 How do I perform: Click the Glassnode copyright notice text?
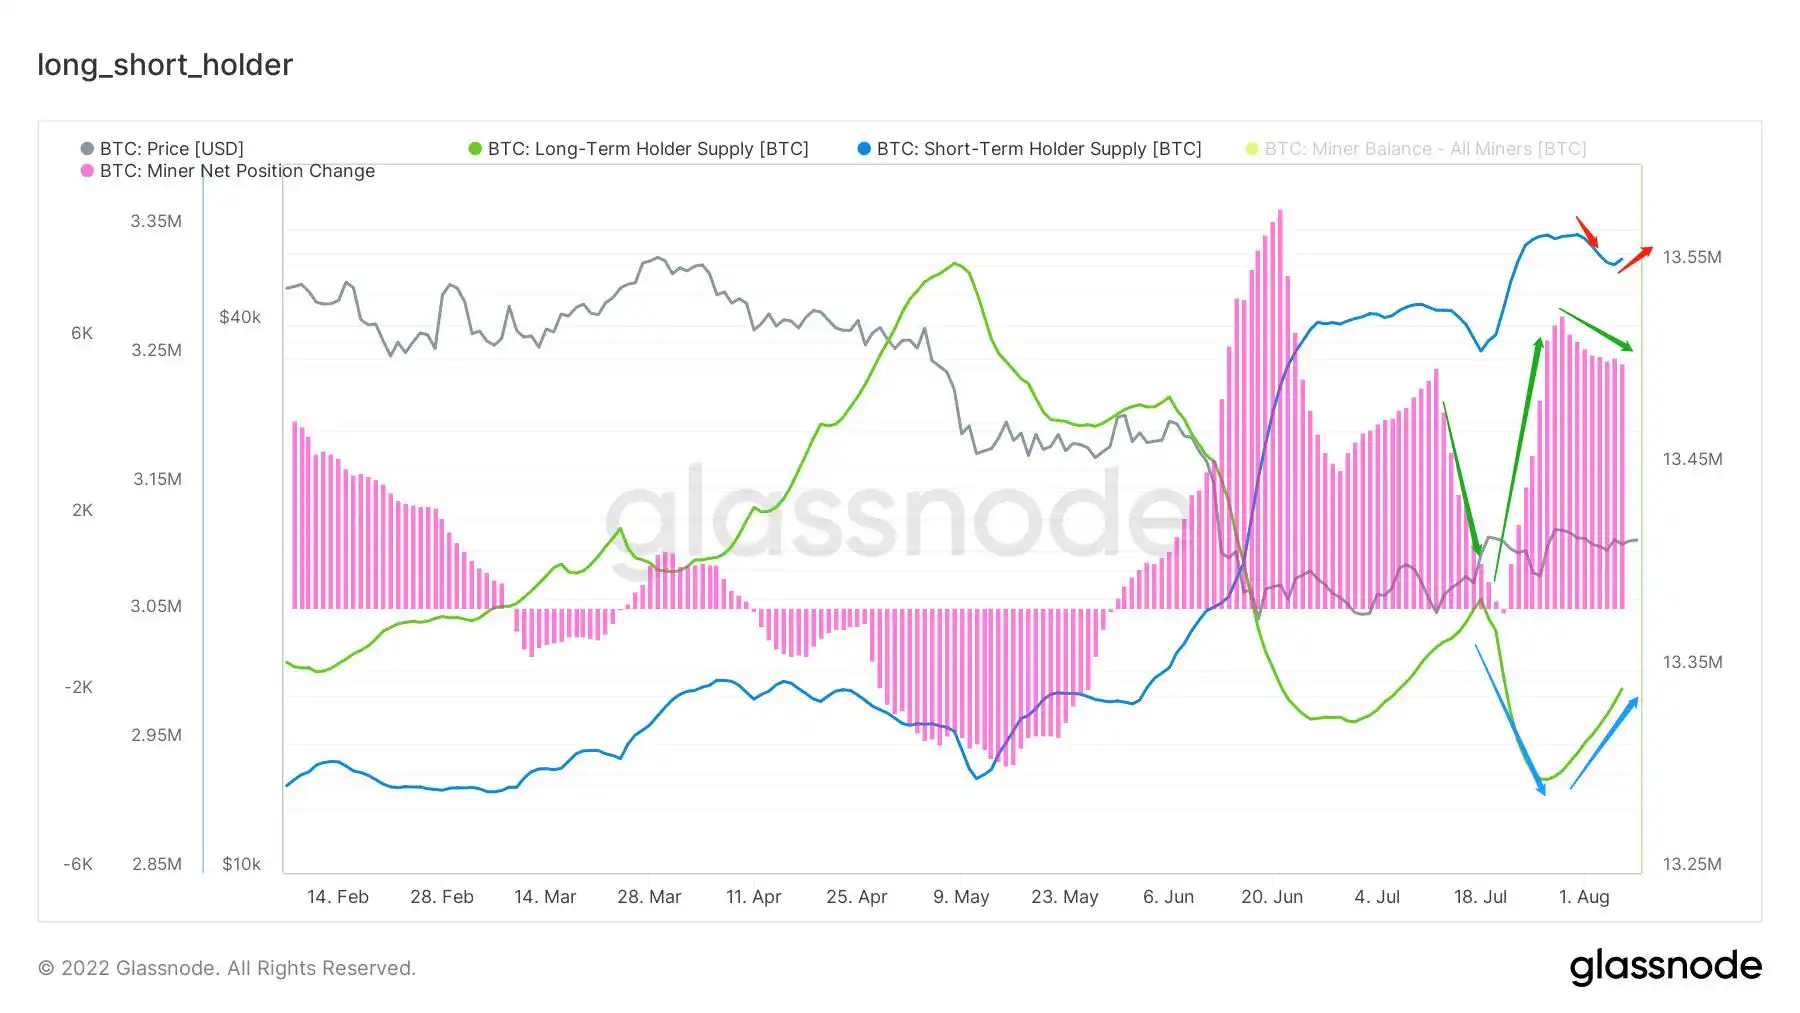click(227, 968)
